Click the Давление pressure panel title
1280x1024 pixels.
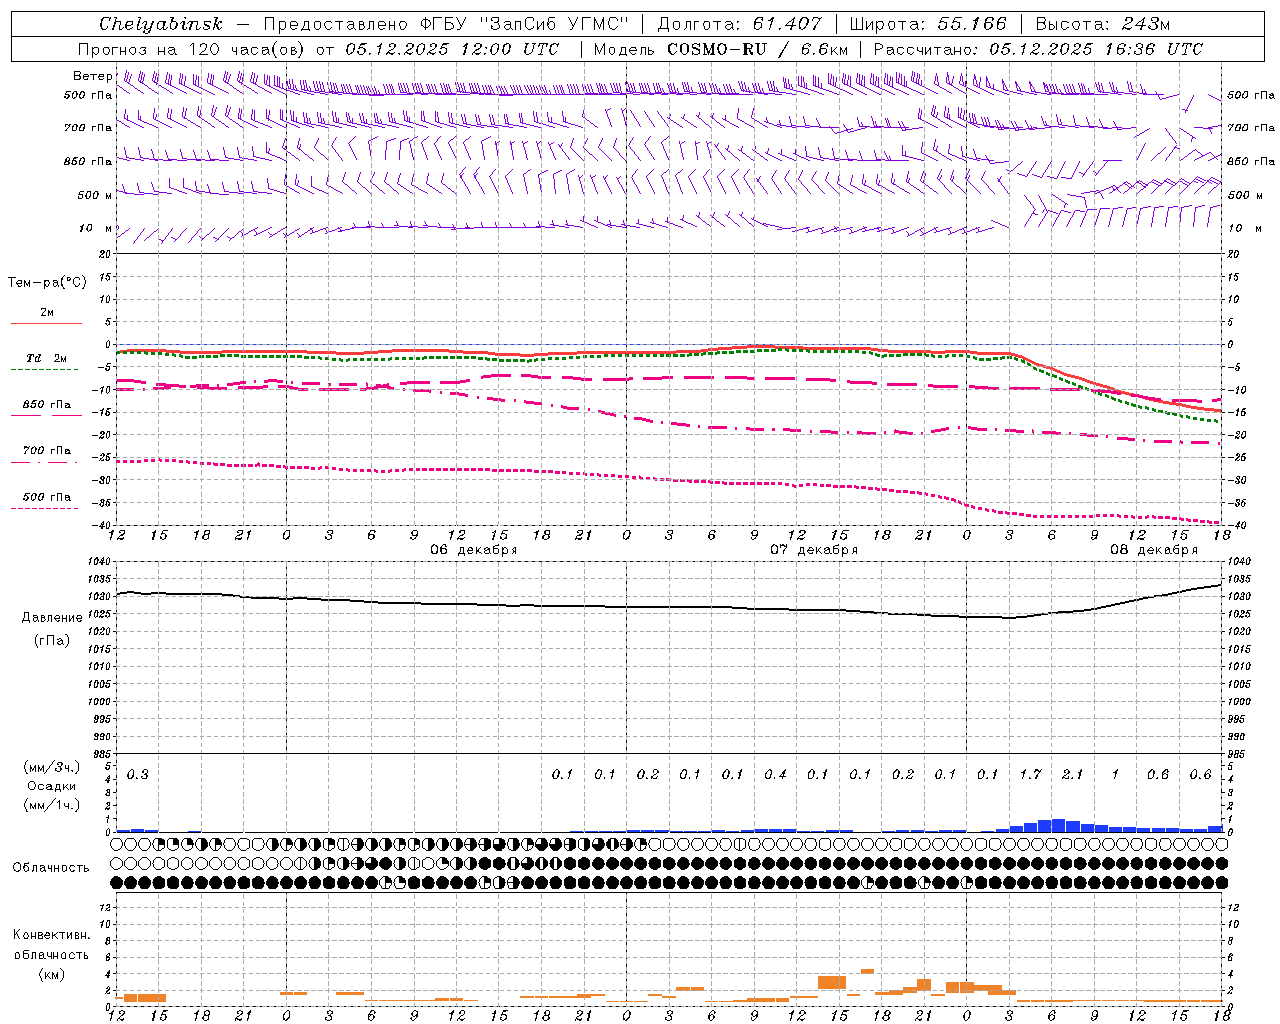(52, 618)
